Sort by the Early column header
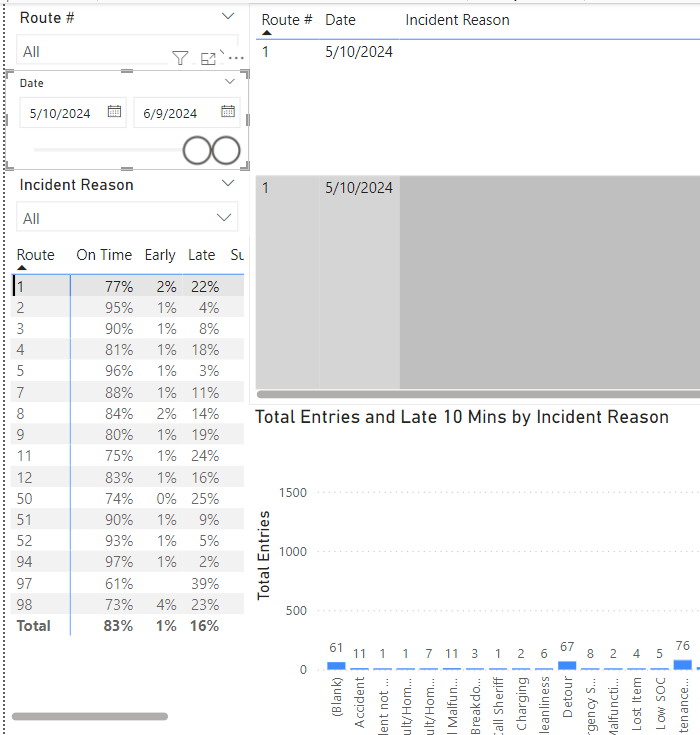700x735 pixels. point(160,255)
